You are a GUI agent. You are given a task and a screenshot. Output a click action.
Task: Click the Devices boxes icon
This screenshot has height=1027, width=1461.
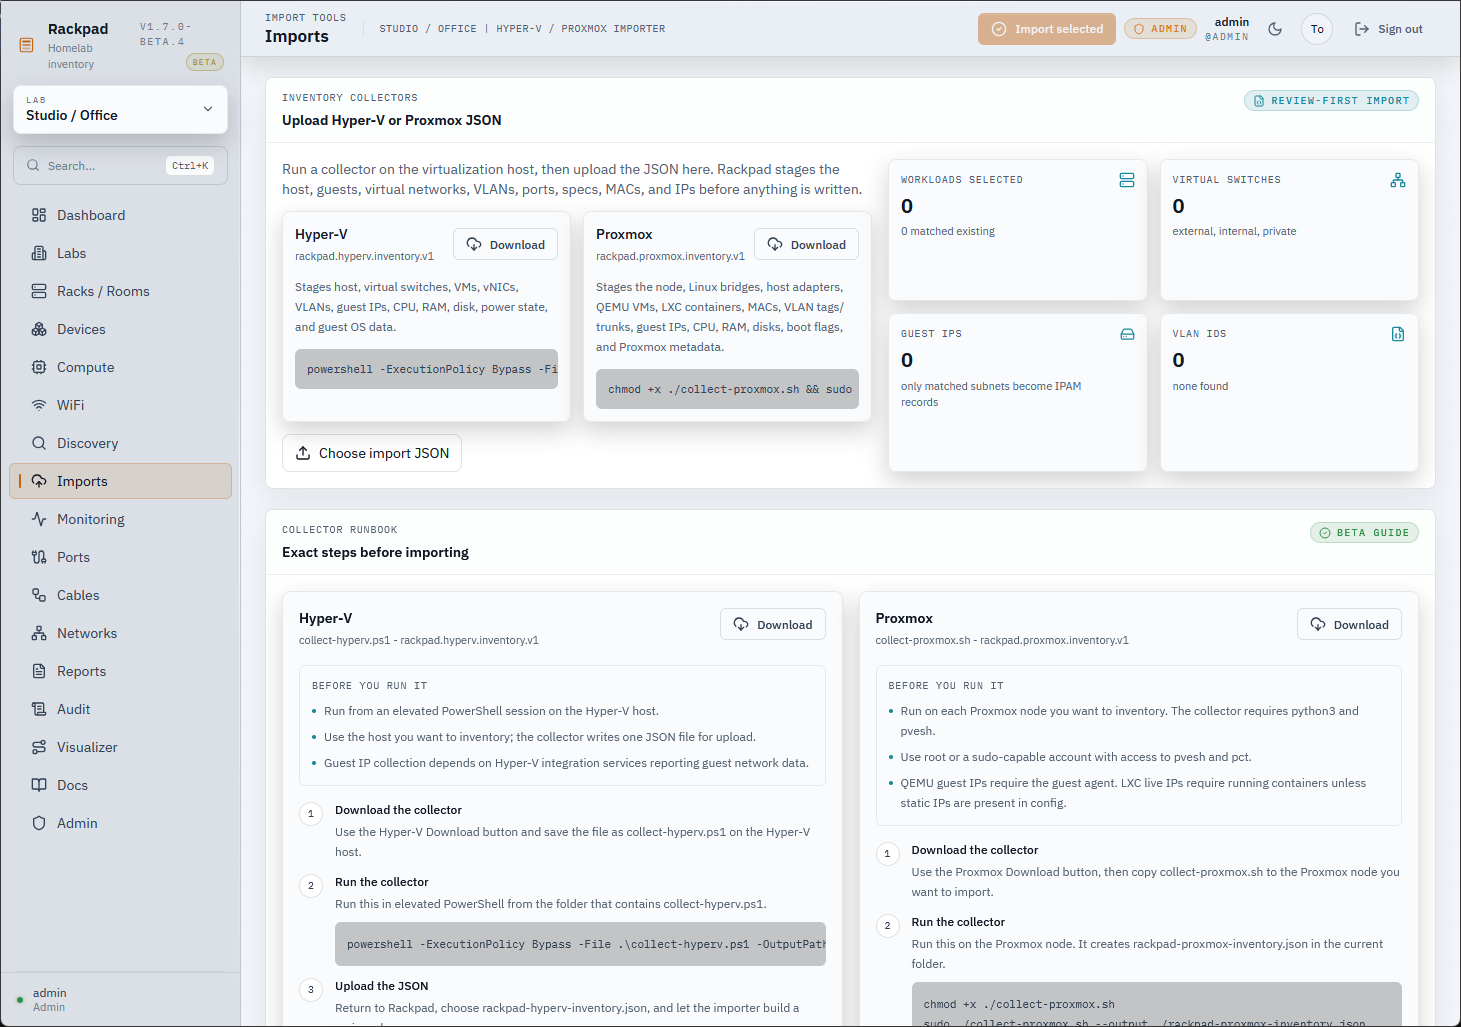coord(39,329)
